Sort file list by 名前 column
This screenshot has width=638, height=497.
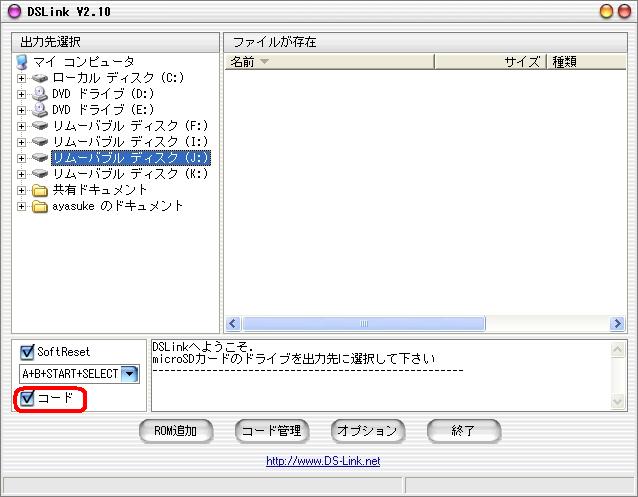pos(330,62)
